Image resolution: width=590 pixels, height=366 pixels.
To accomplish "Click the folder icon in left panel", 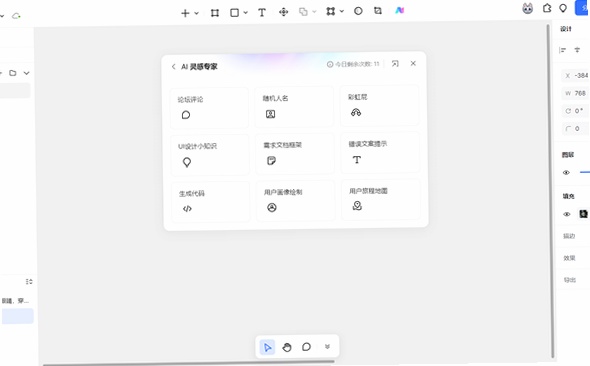I will (13, 73).
